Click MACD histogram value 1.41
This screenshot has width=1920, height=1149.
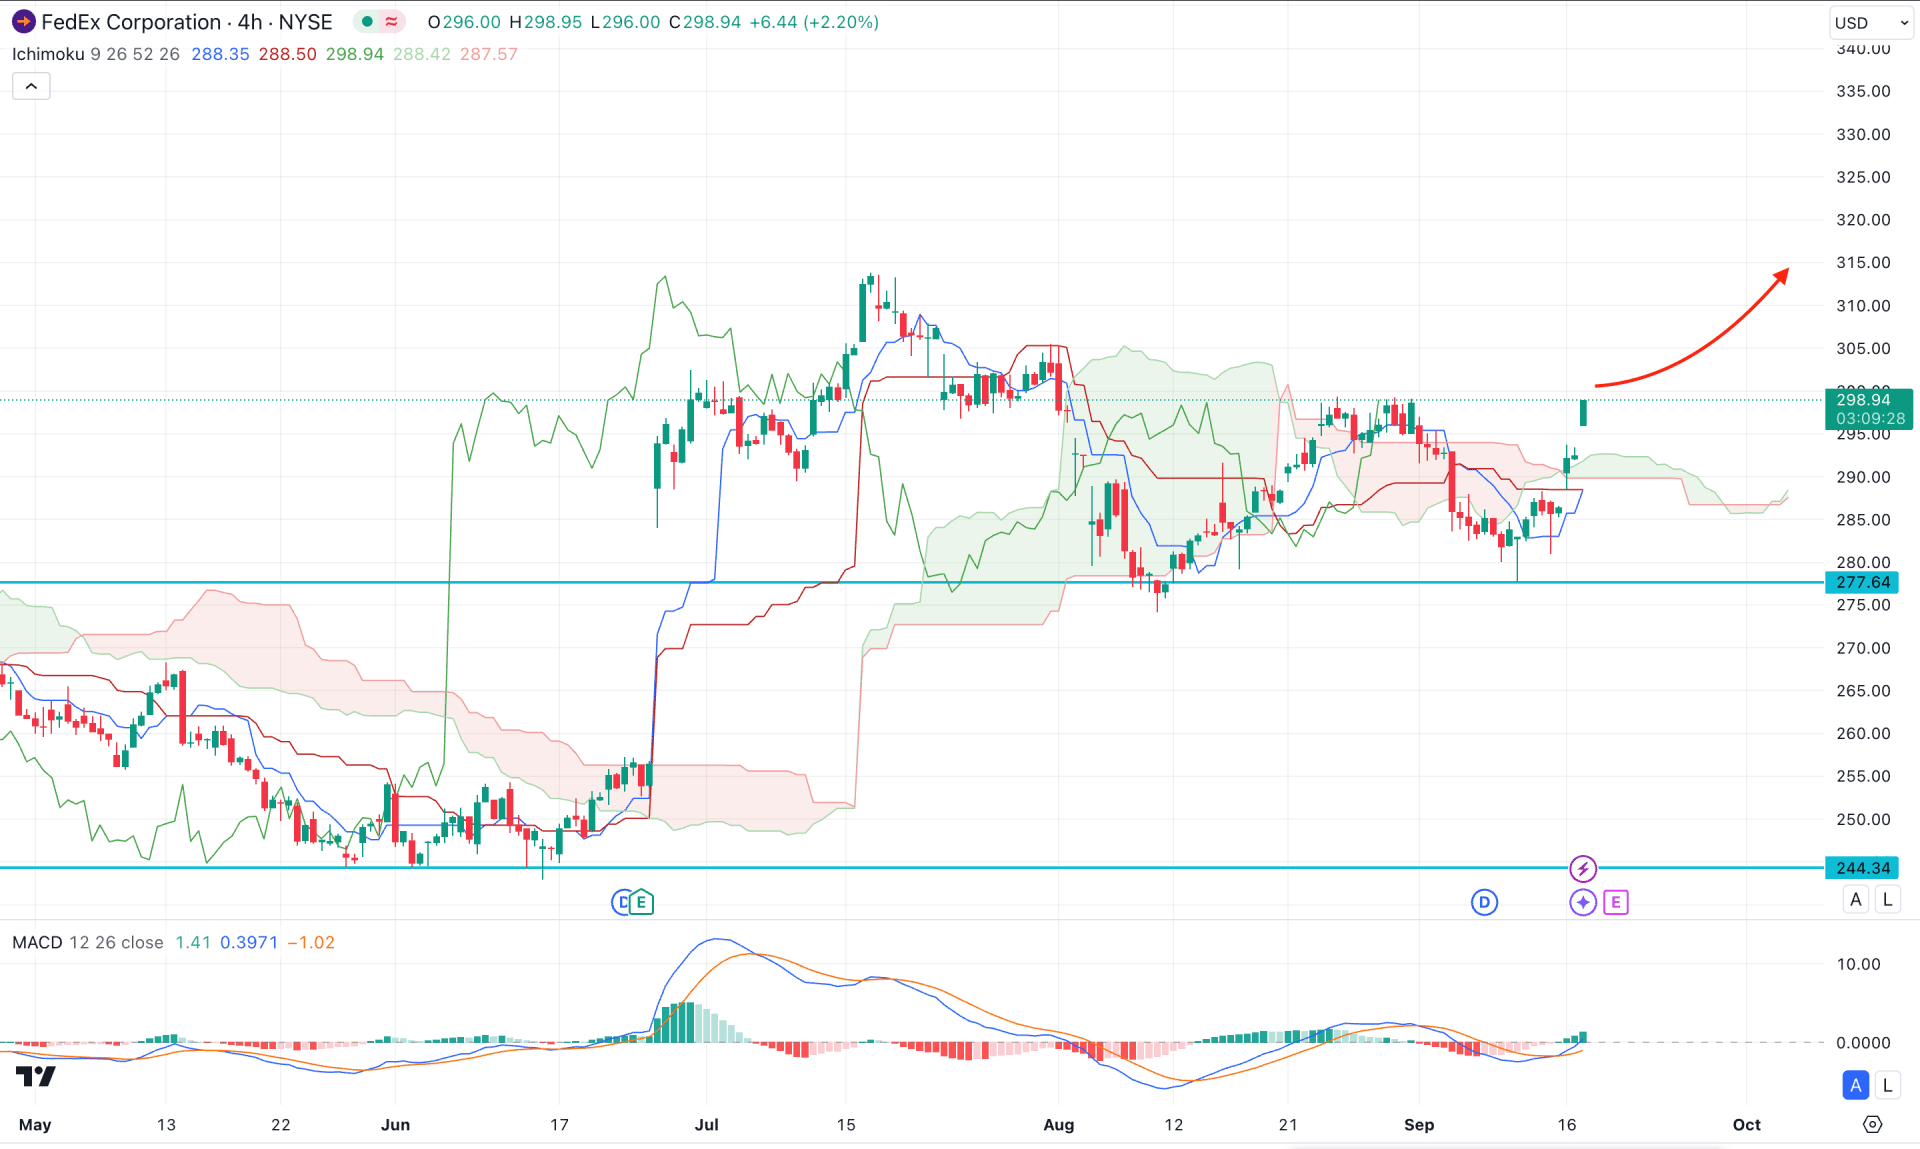193,942
